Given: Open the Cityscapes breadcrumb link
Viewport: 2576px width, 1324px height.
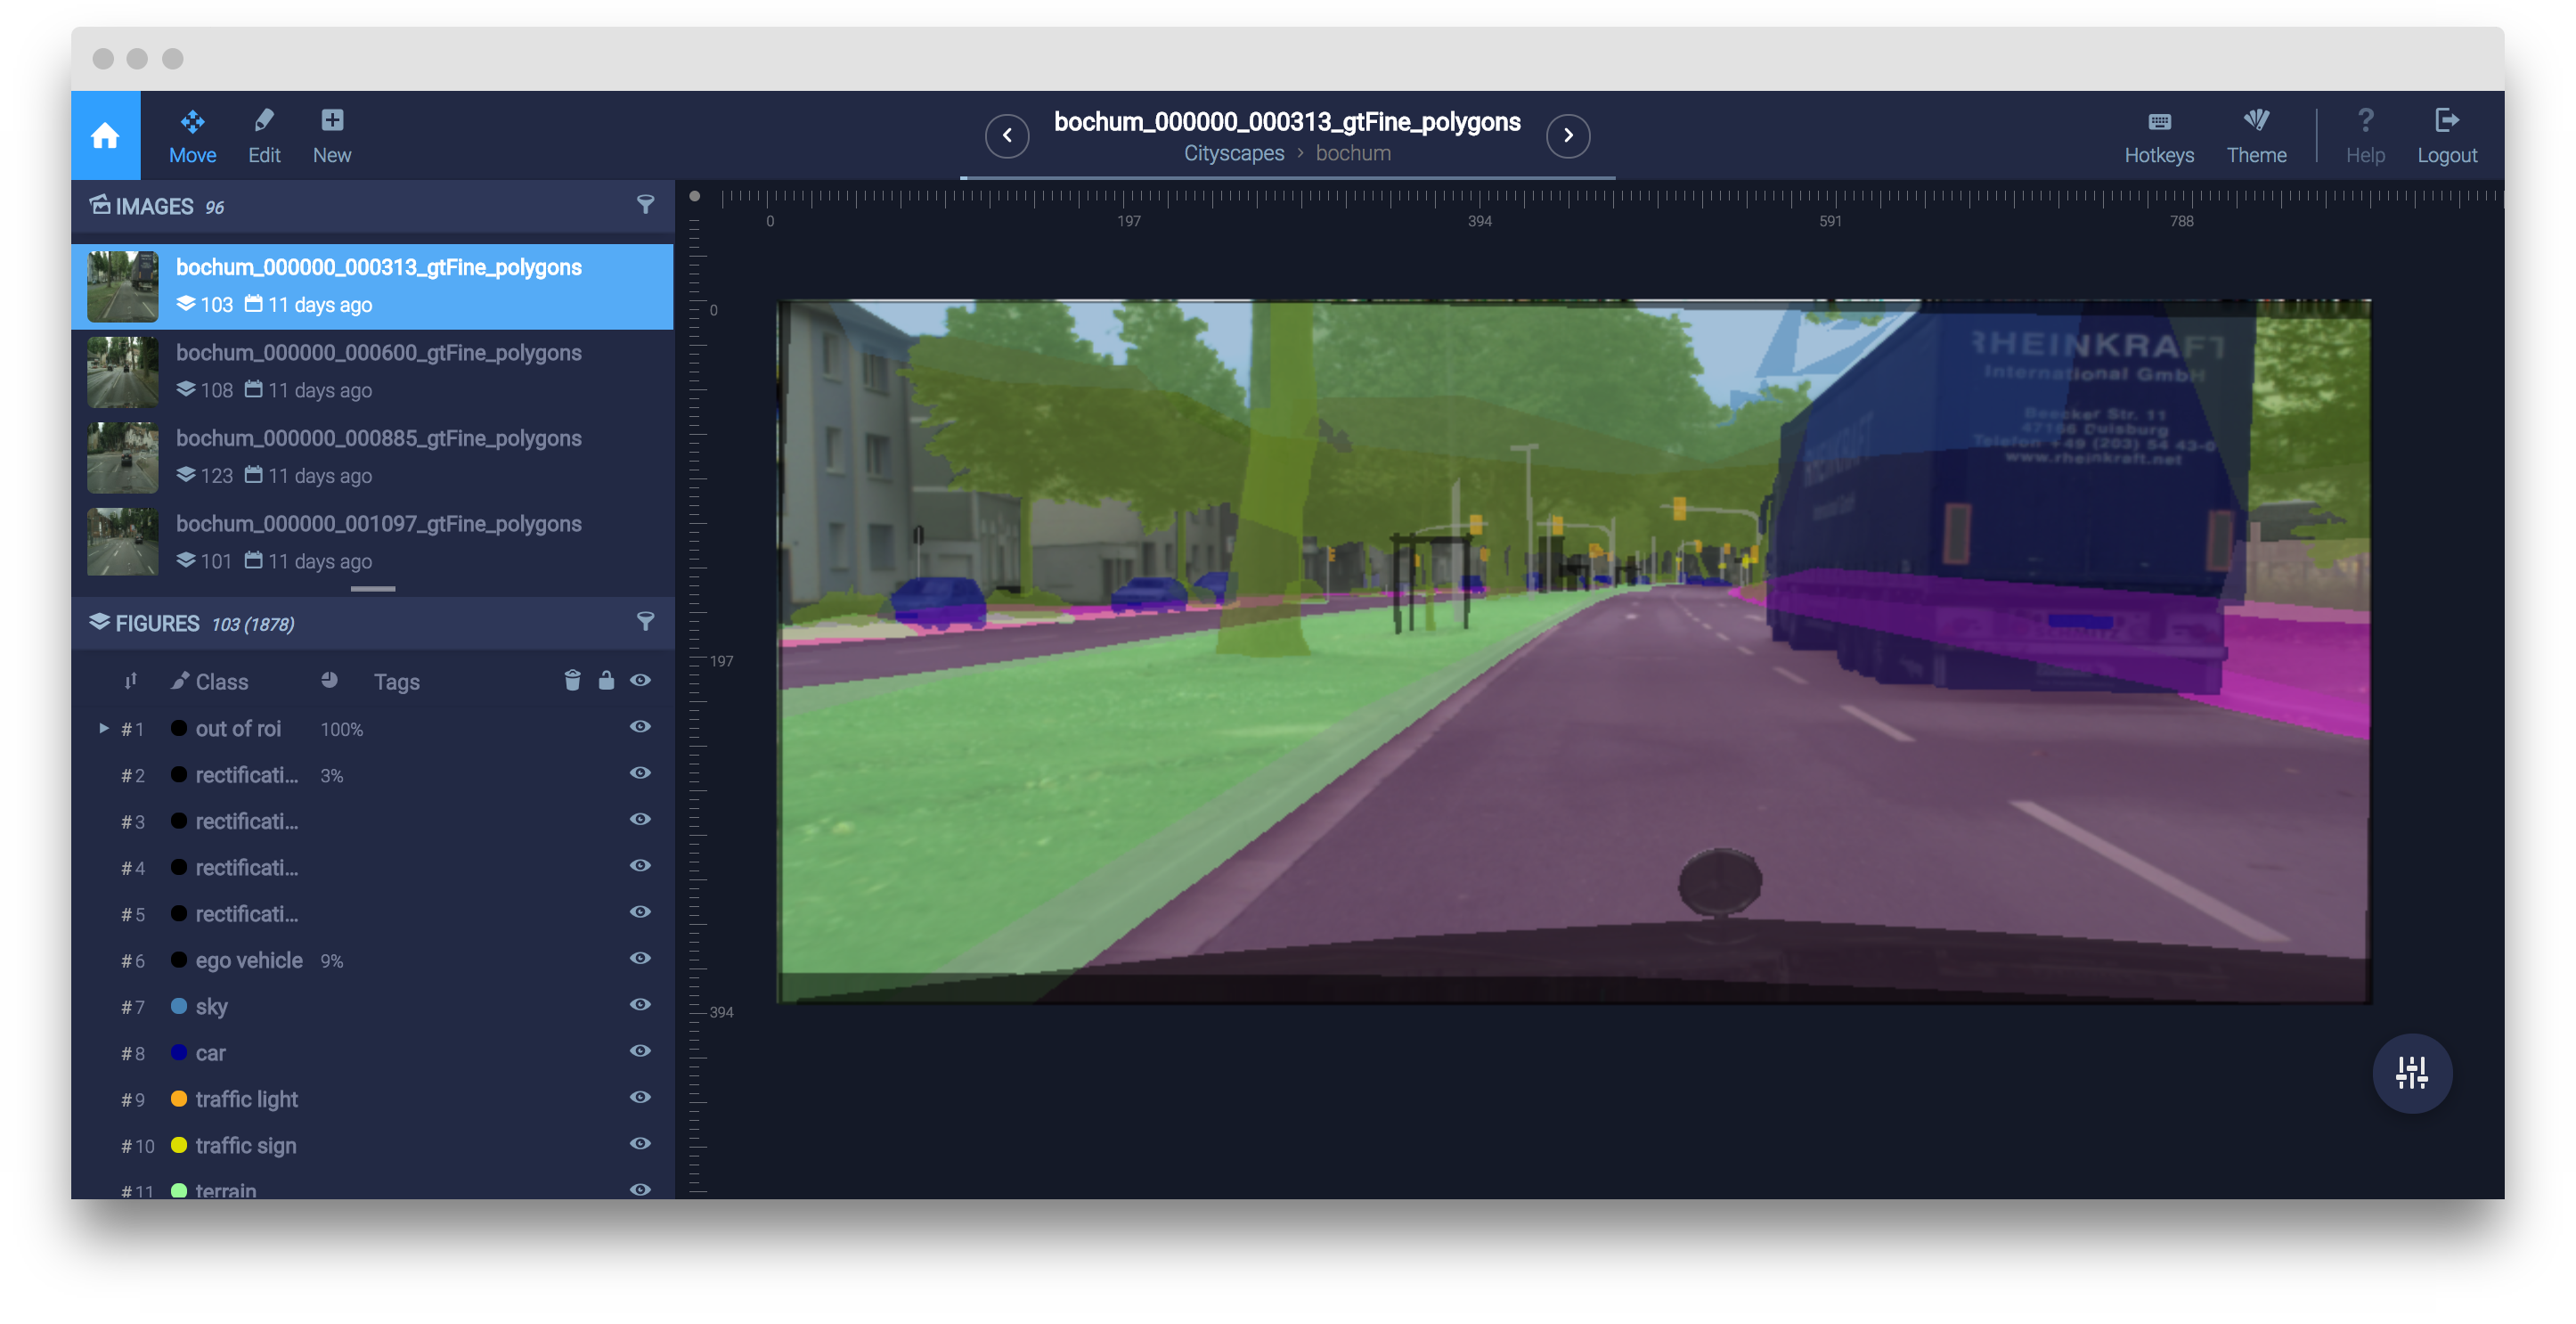Looking at the screenshot, I should [x=1233, y=153].
